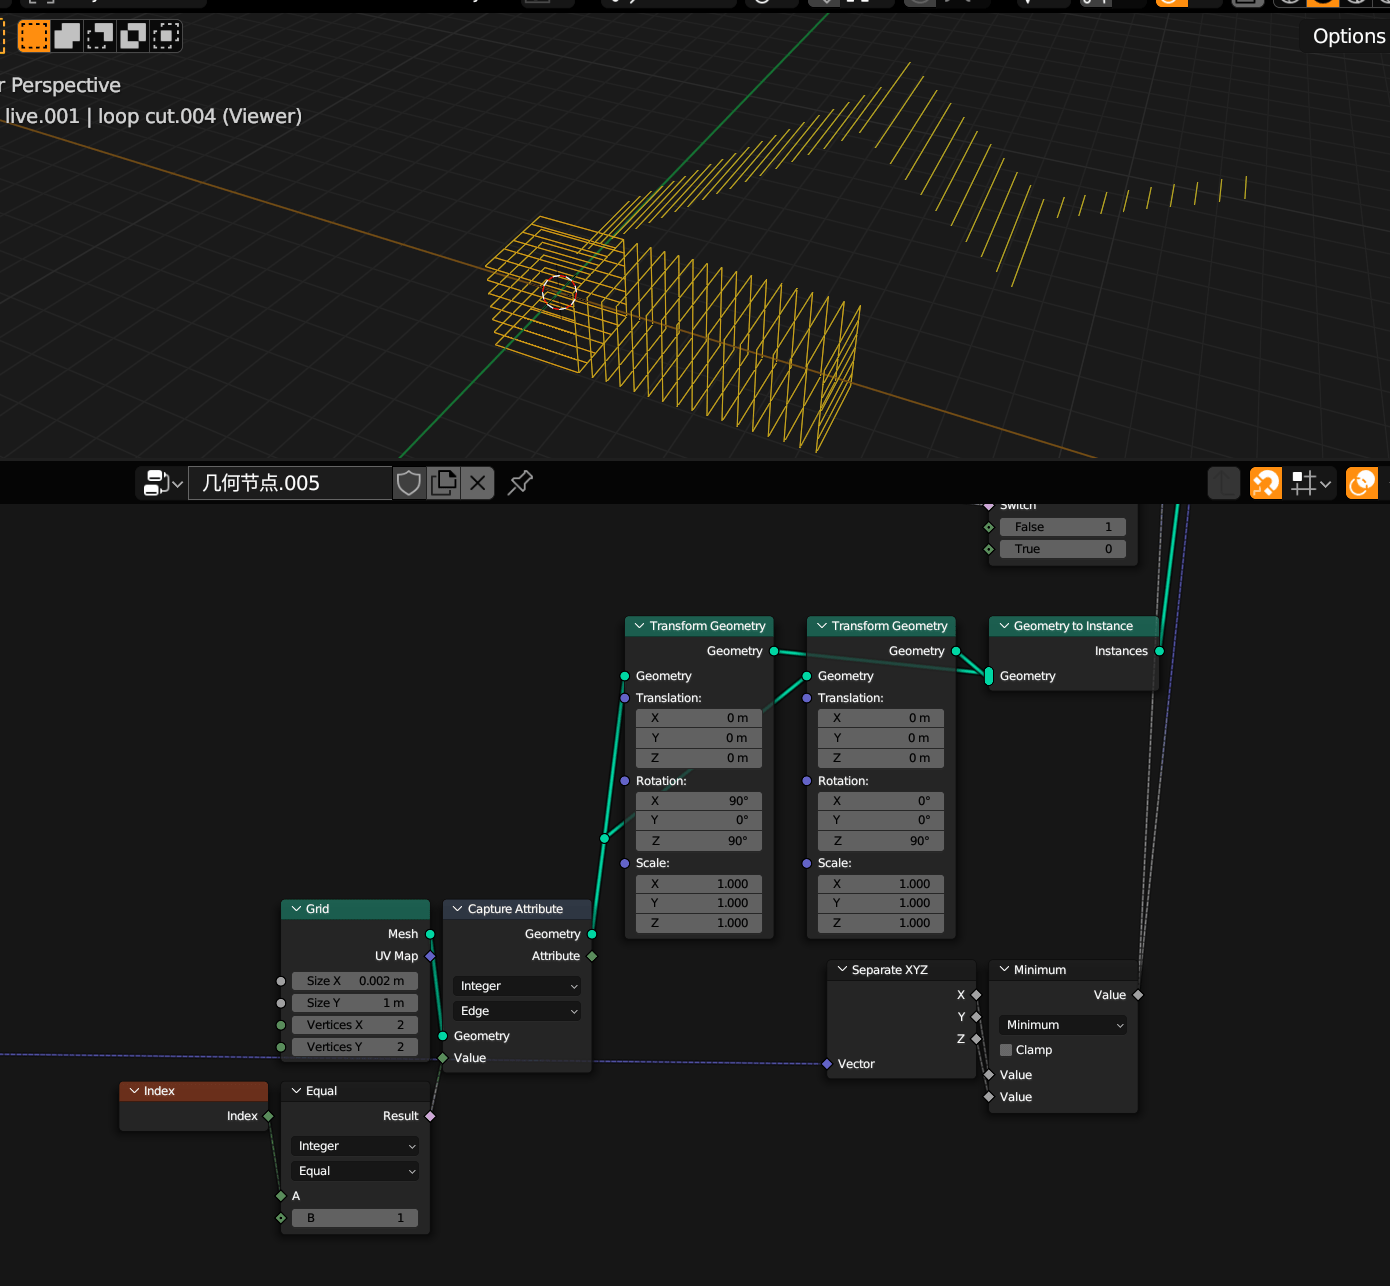Click the 'live.001 | loop cut.004 (Viewer)' viewport text
1390x1286 pixels.
153,116
